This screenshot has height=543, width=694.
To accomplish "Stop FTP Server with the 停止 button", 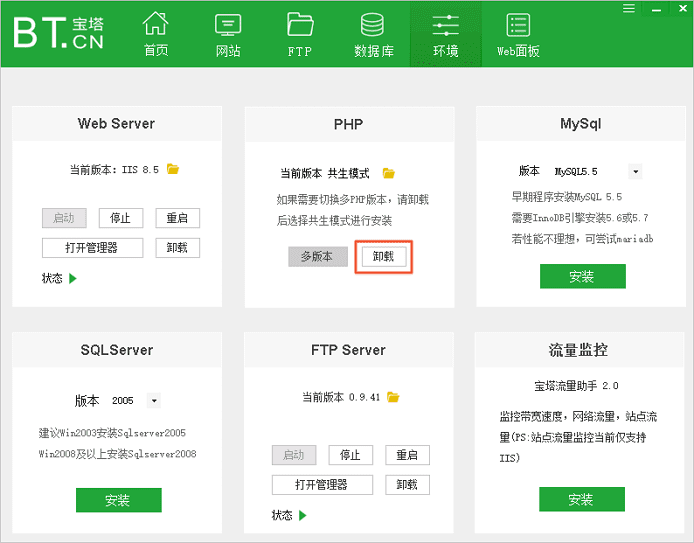I will pyautogui.click(x=350, y=455).
